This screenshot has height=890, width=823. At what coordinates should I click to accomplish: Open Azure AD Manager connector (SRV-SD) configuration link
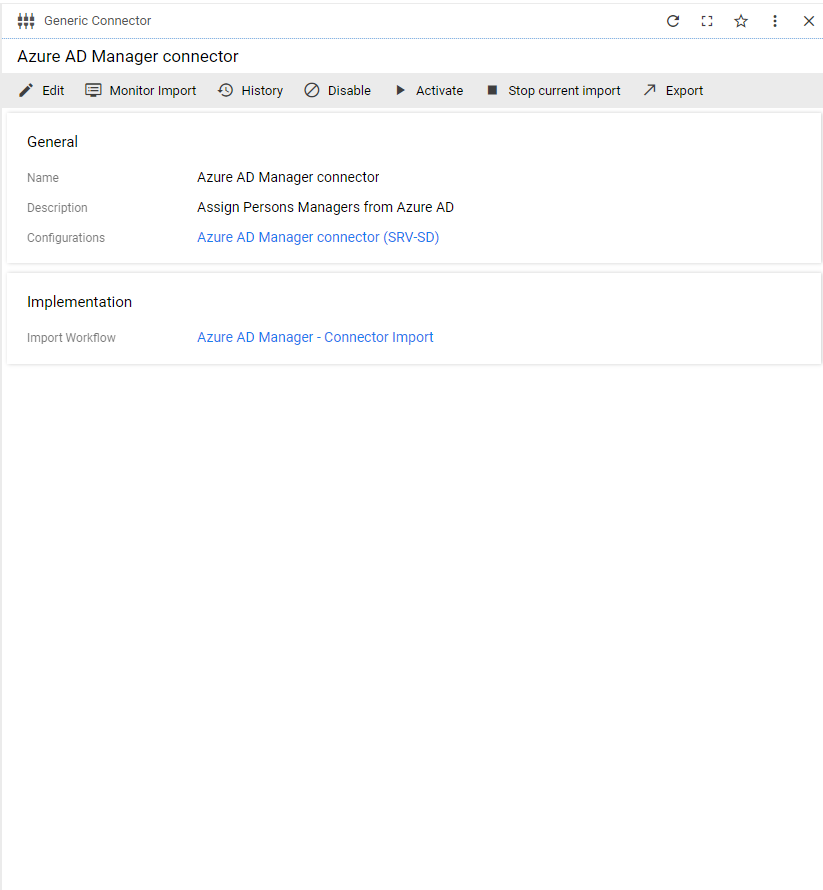(318, 238)
